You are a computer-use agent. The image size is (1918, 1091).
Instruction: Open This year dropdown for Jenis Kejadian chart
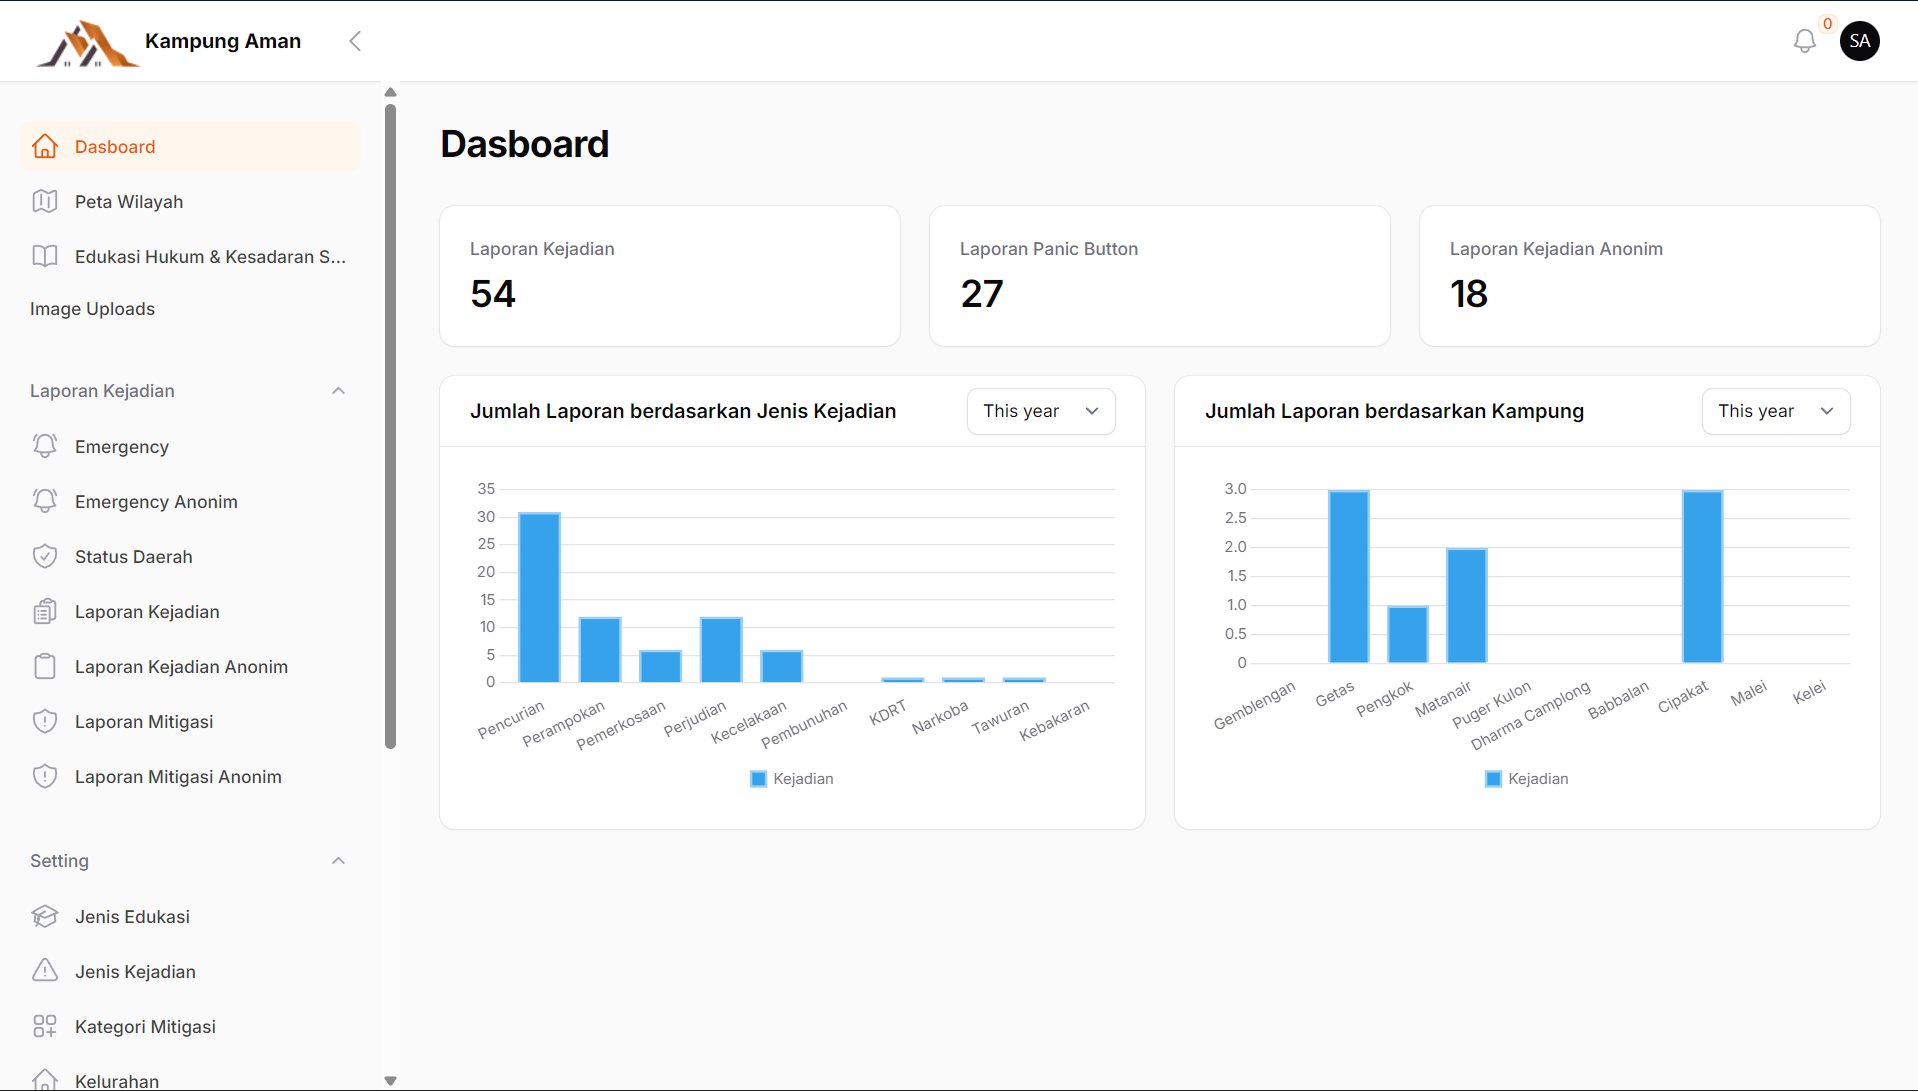click(1040, 411)
